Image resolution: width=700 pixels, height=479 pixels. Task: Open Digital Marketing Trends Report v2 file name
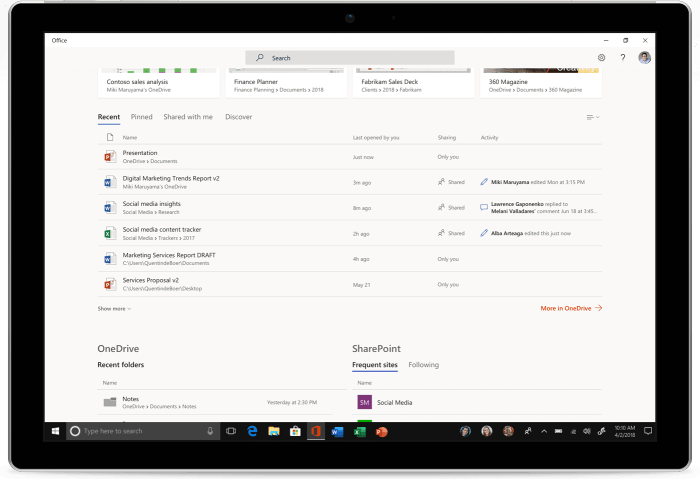pos(171,178)
